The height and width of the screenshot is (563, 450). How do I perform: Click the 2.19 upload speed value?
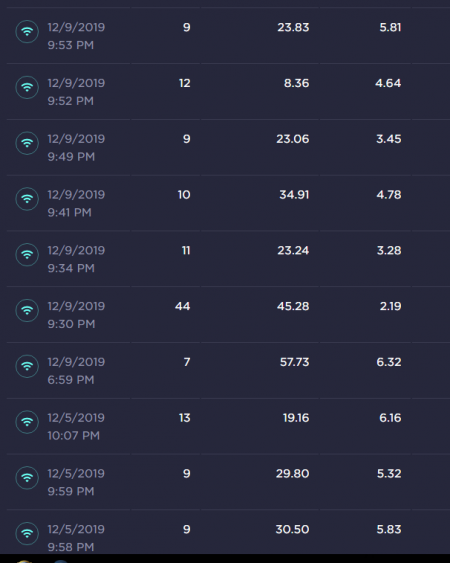tap(390, 306)
